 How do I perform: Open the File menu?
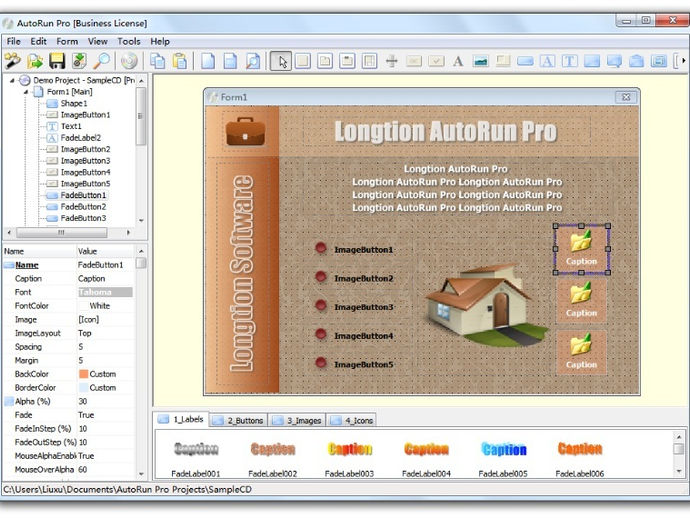14,41
